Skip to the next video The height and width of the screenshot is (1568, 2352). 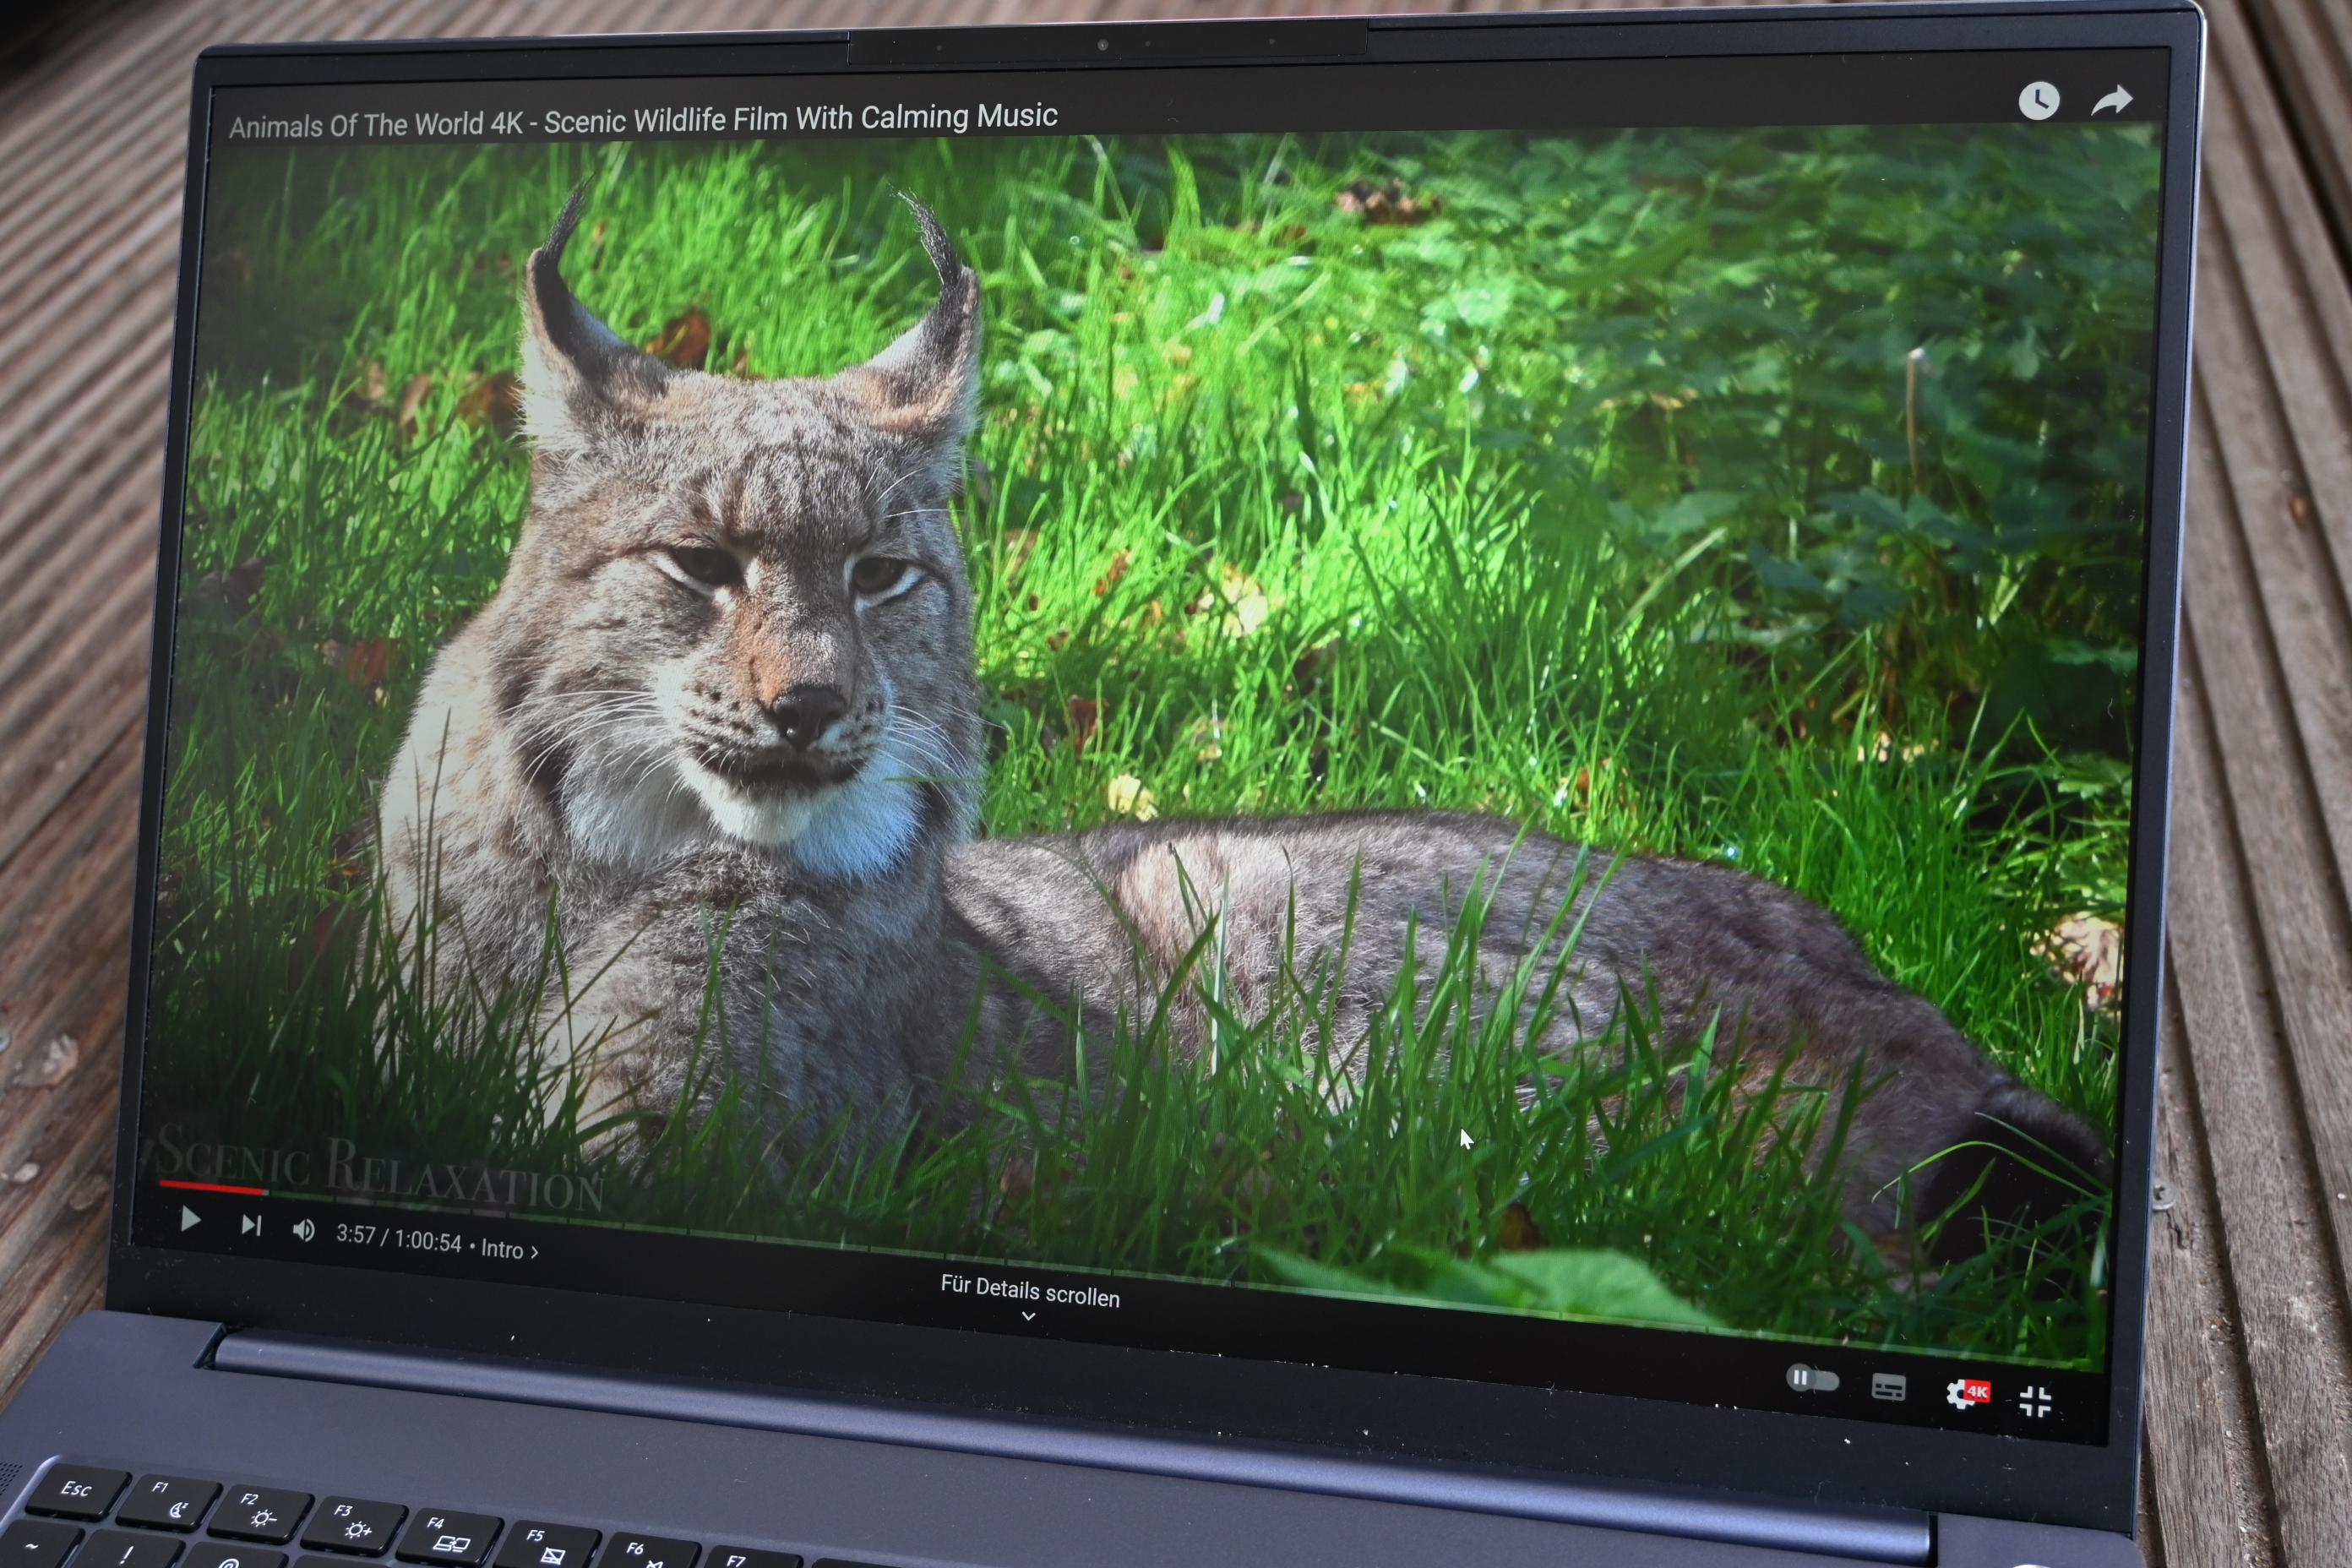click(251, 1225)
